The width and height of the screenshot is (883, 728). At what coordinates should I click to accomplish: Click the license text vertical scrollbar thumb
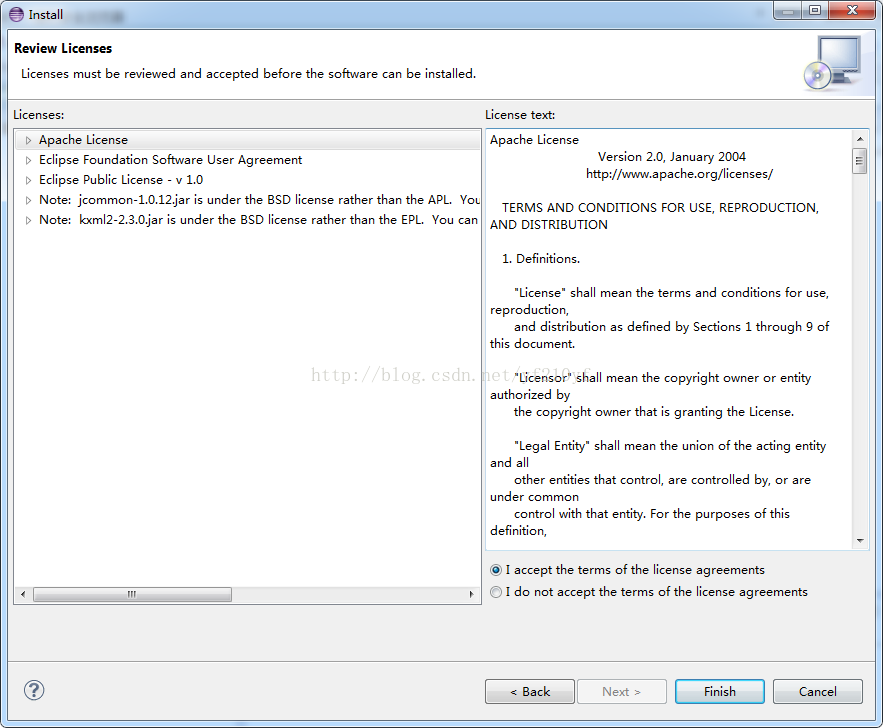click(859, 161)
